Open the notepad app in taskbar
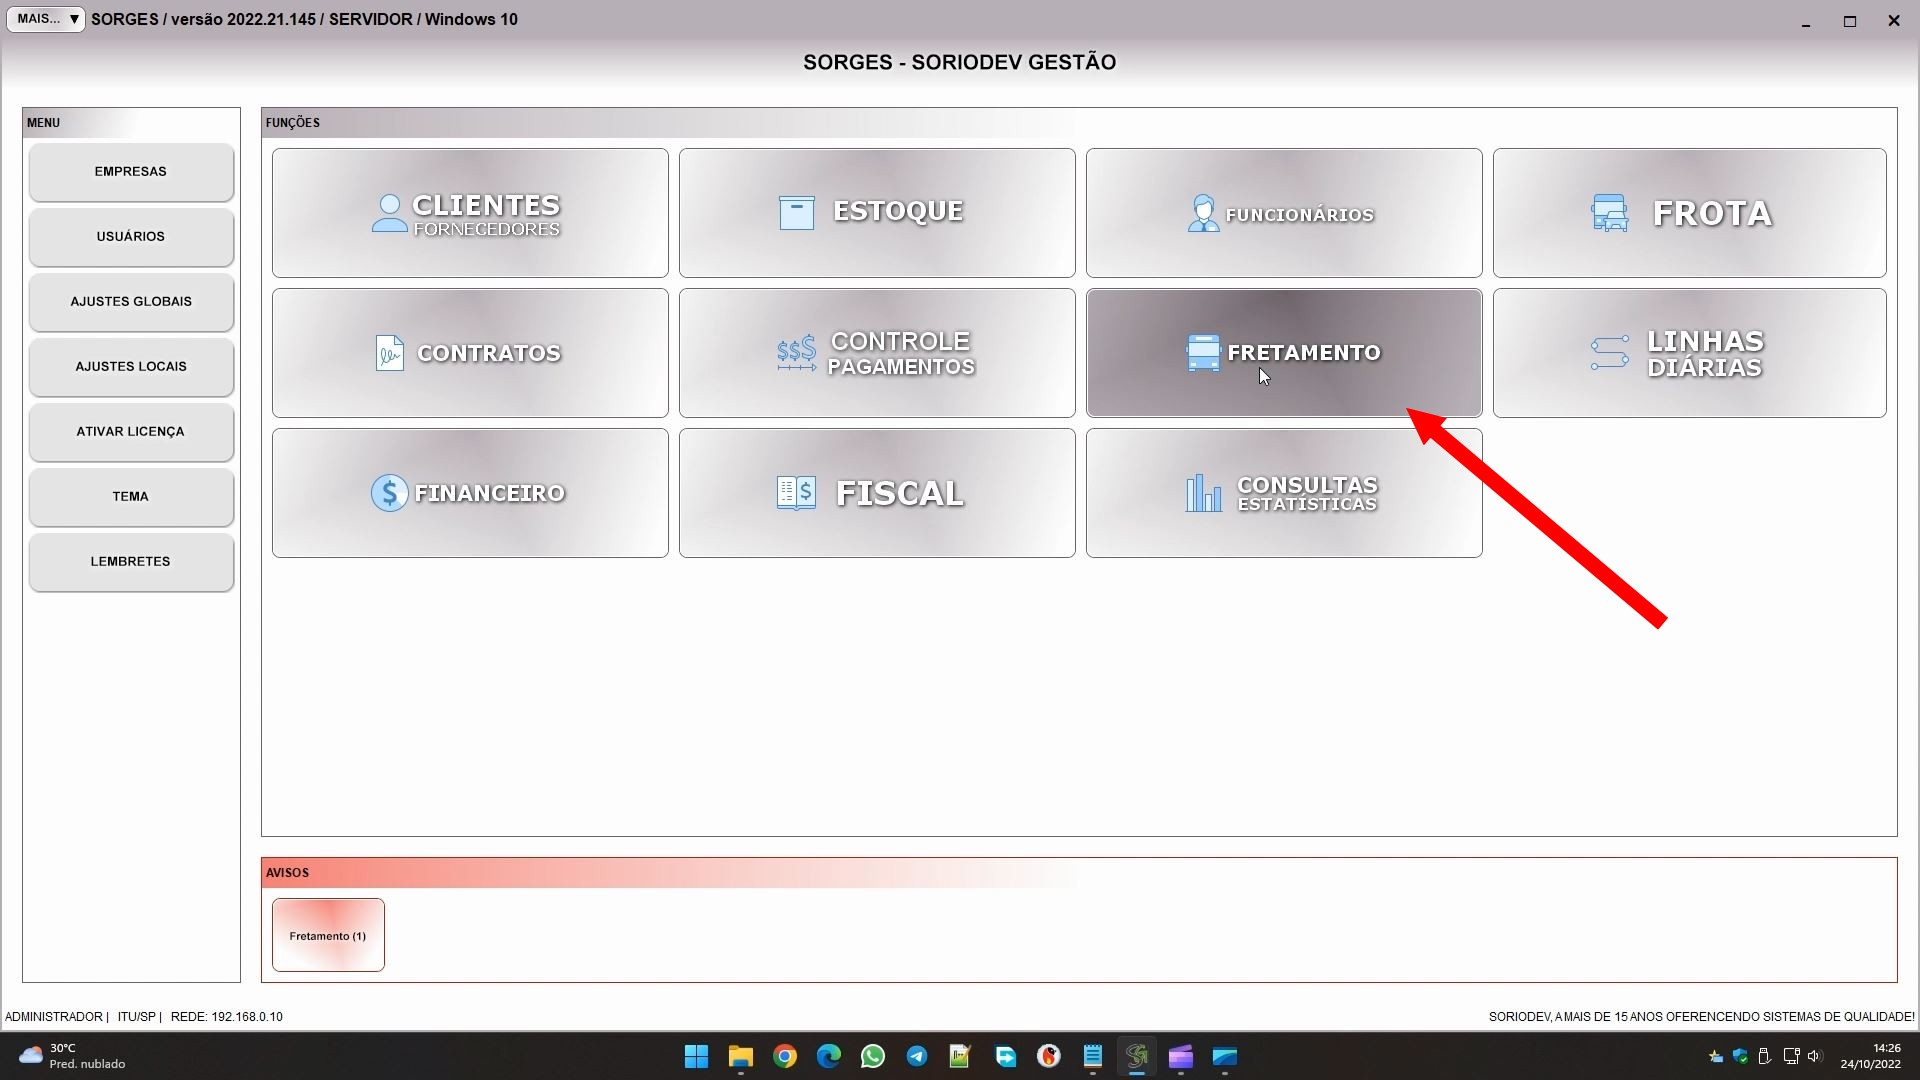 (x=1093, y=1056)
